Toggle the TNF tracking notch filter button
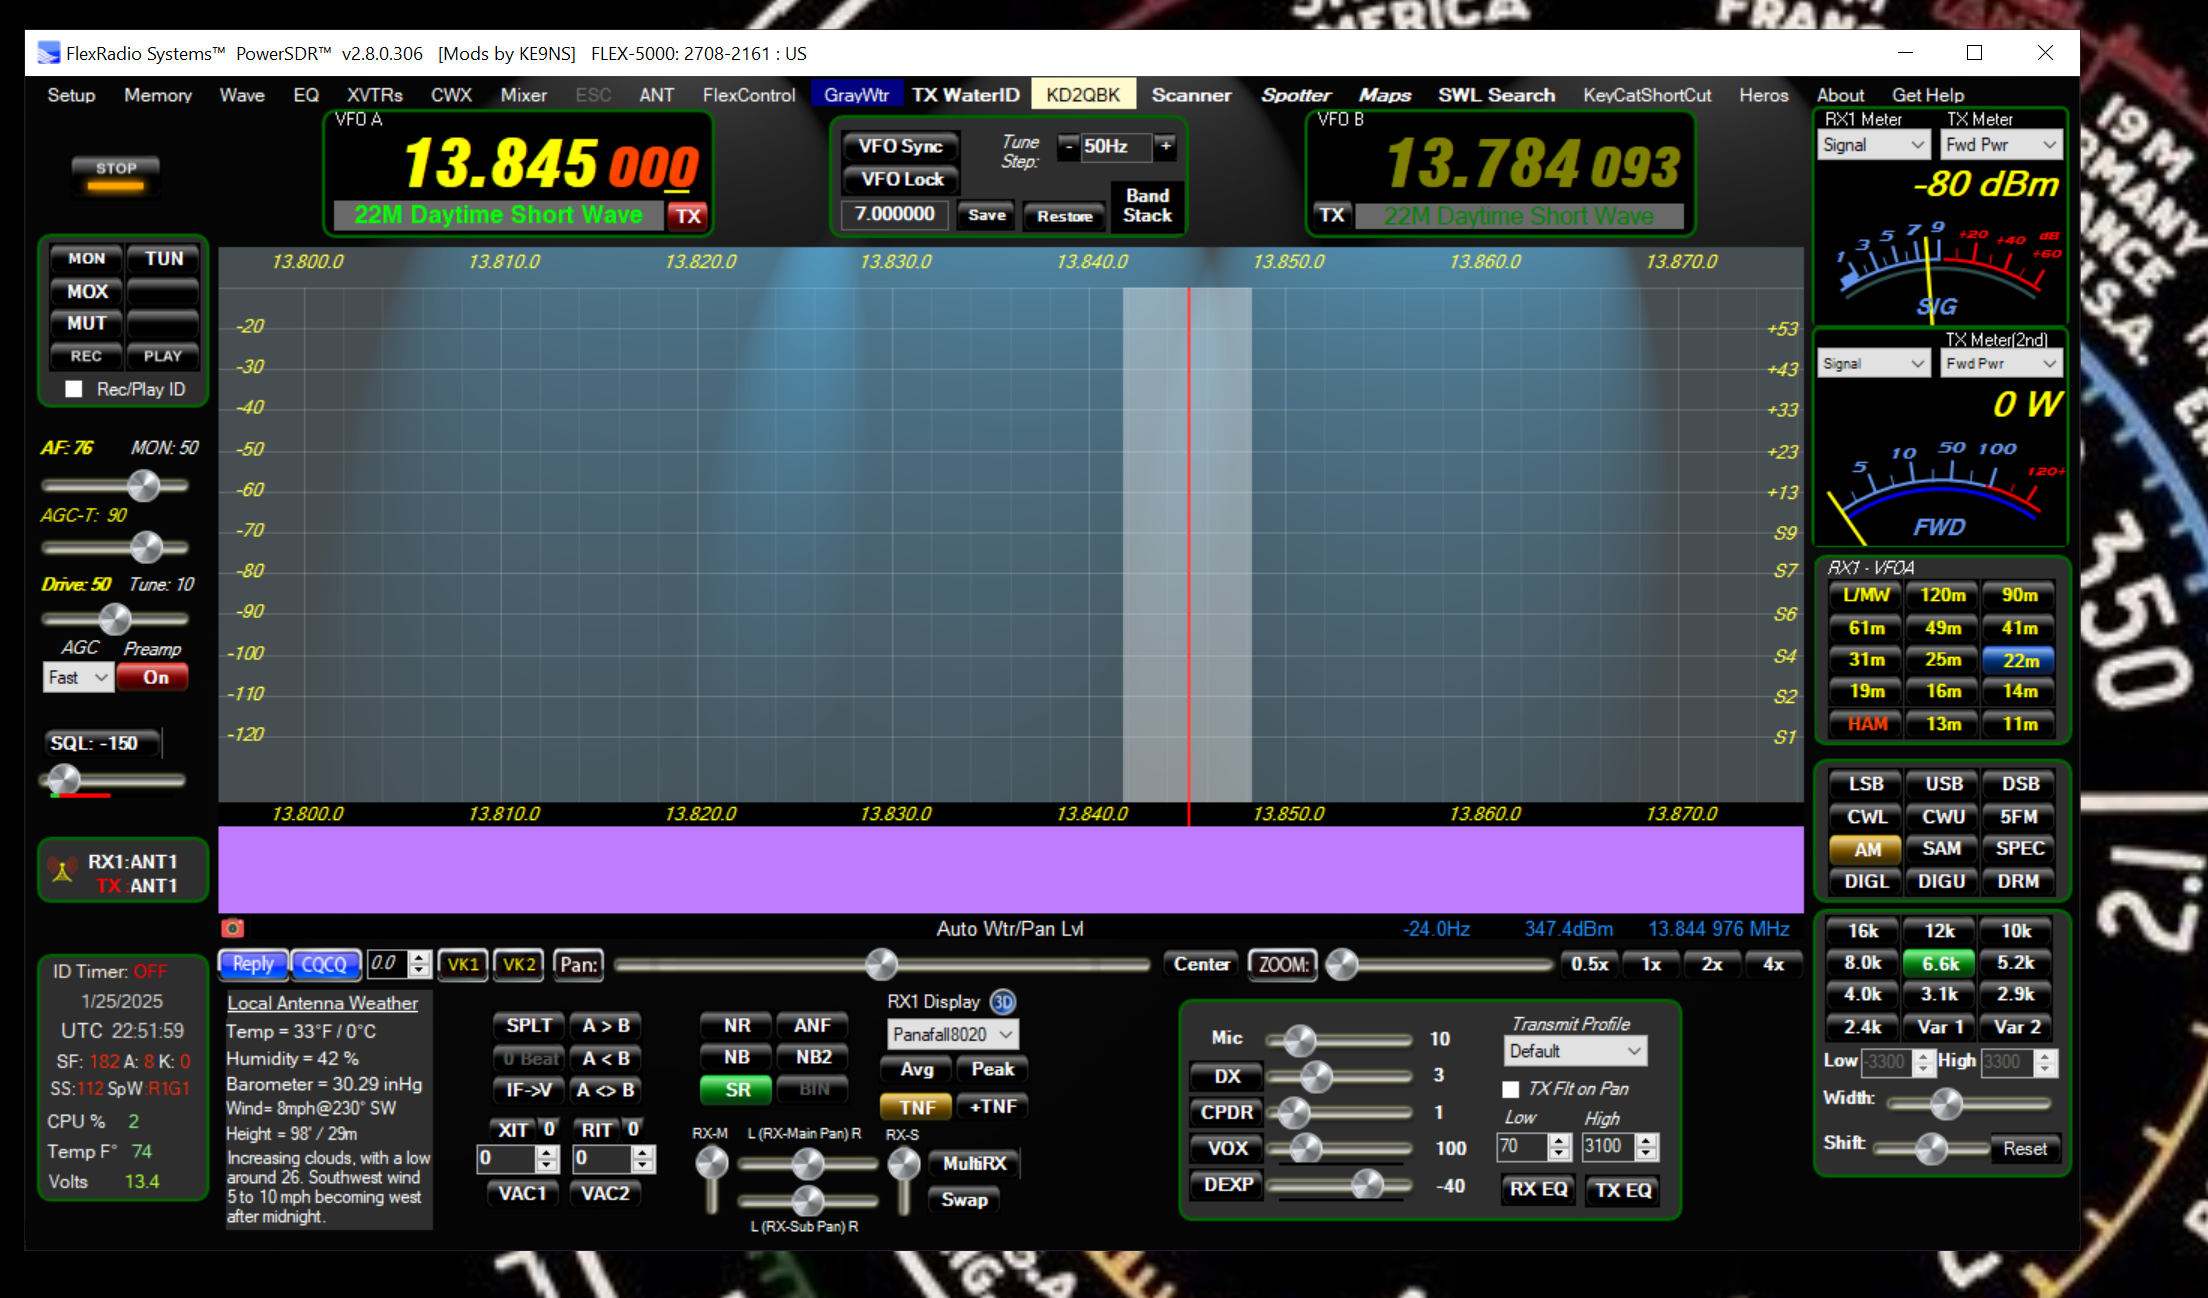Viewport: 2208px width, 1298px height. pyautogui.click(x=916, y=1107)
